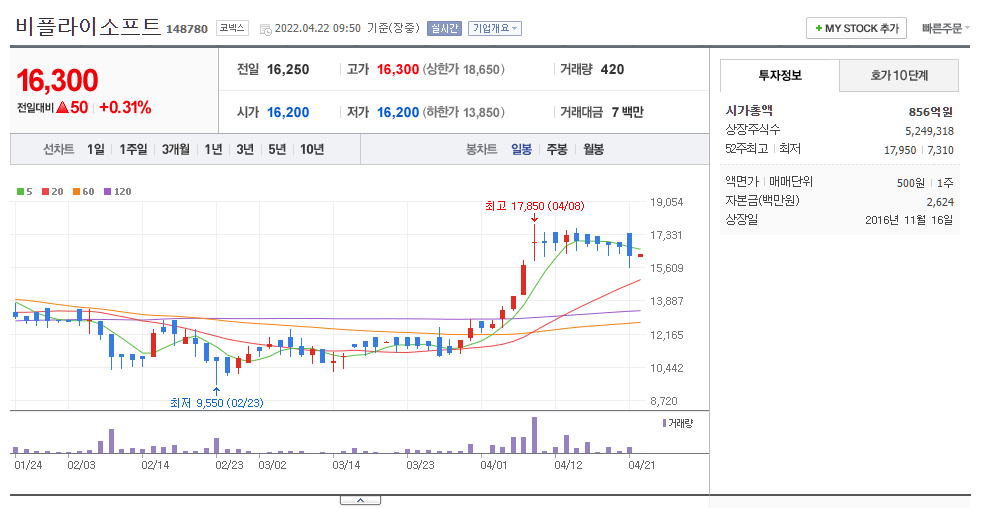Switch to the 호가10단계 tab
This screenshot has height=508, width=984.
[x=899, y=75]
